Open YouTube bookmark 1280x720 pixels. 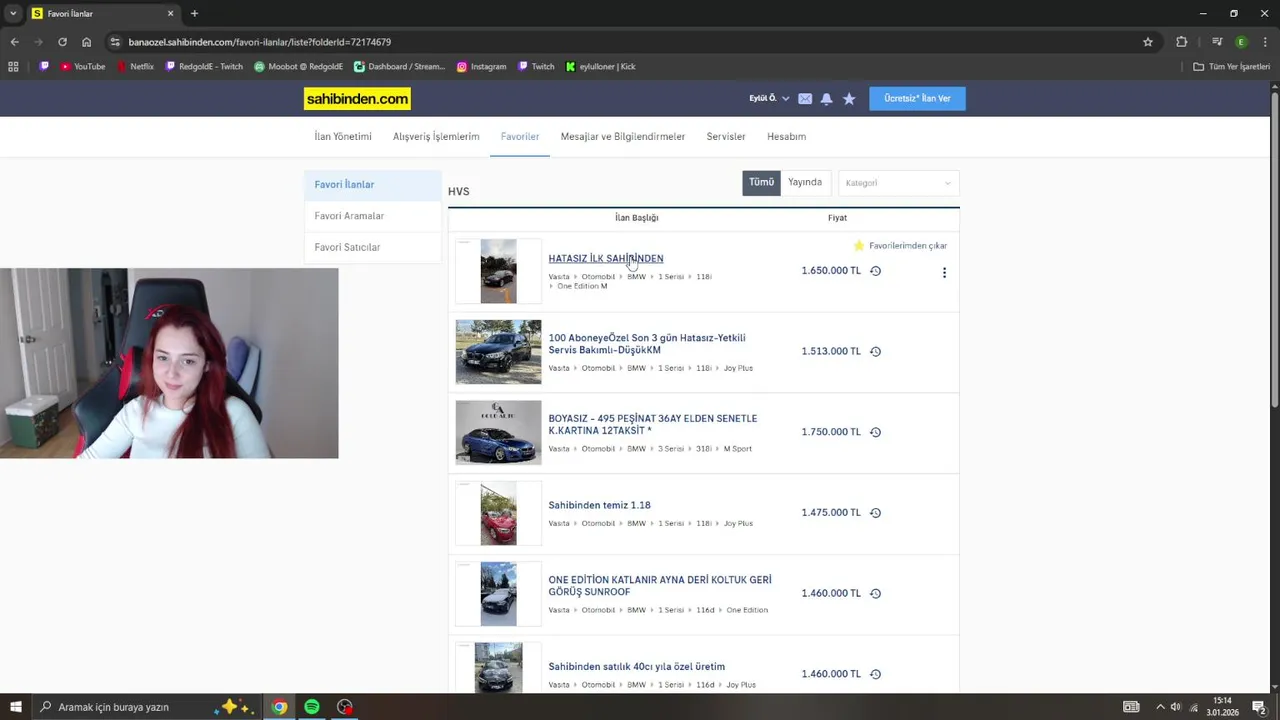click(x=82, y=67)
